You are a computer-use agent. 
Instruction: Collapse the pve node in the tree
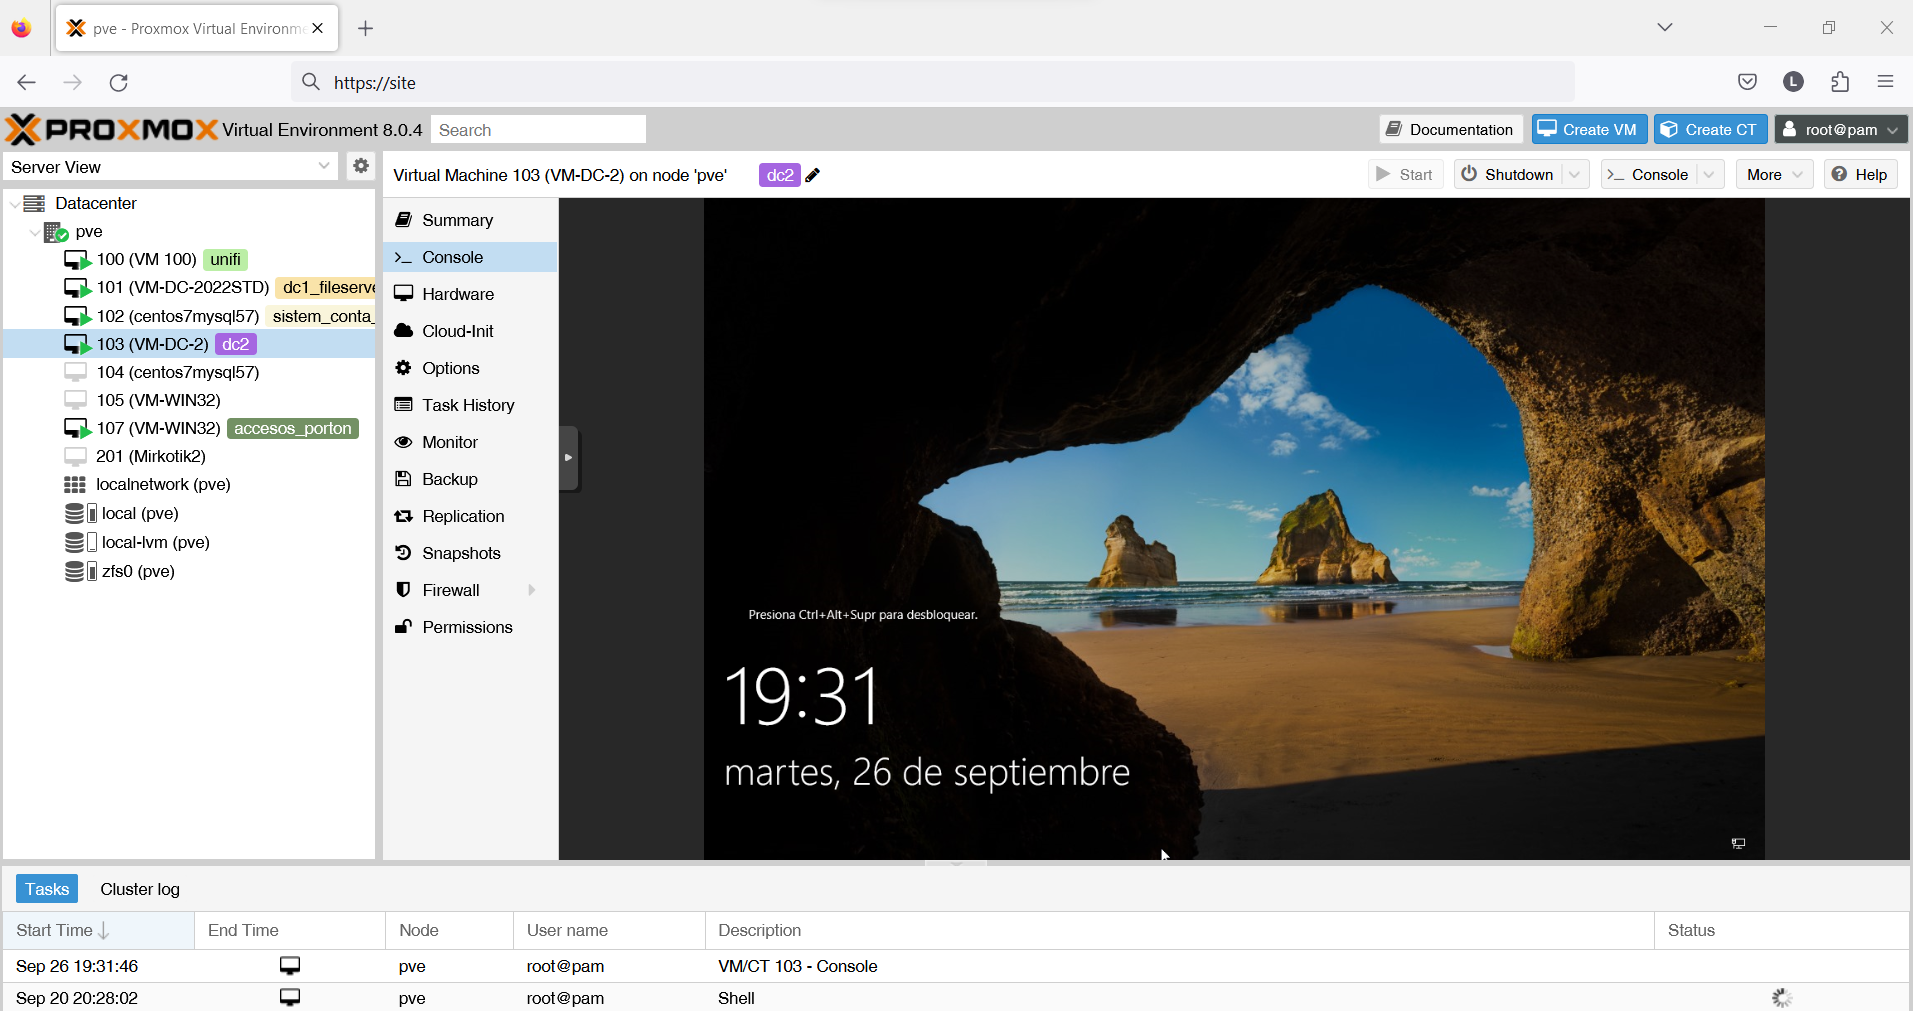tap(35, 232)
